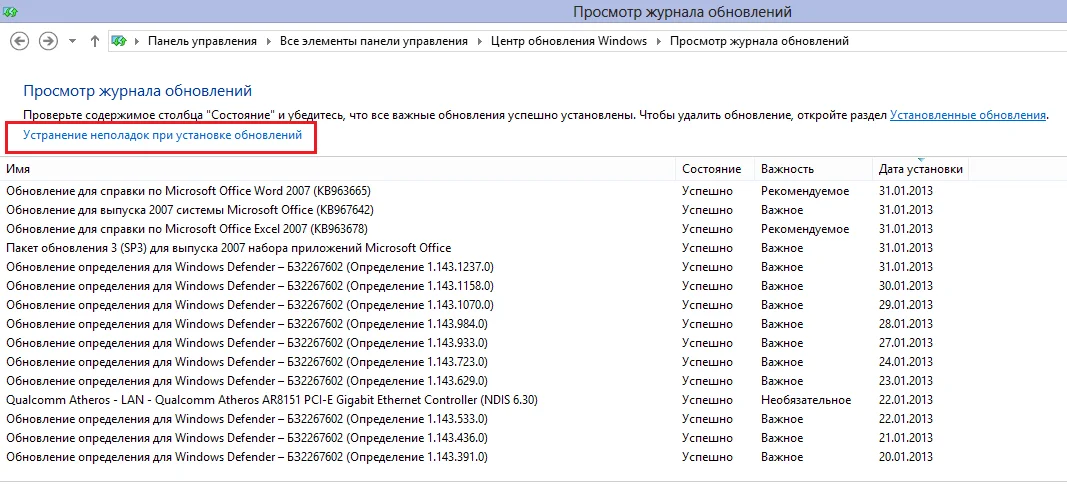Open "Устранение неполадок при установке обновлений" link
The width and height of the screenshot is (1067, 504).
pos(163,135)
